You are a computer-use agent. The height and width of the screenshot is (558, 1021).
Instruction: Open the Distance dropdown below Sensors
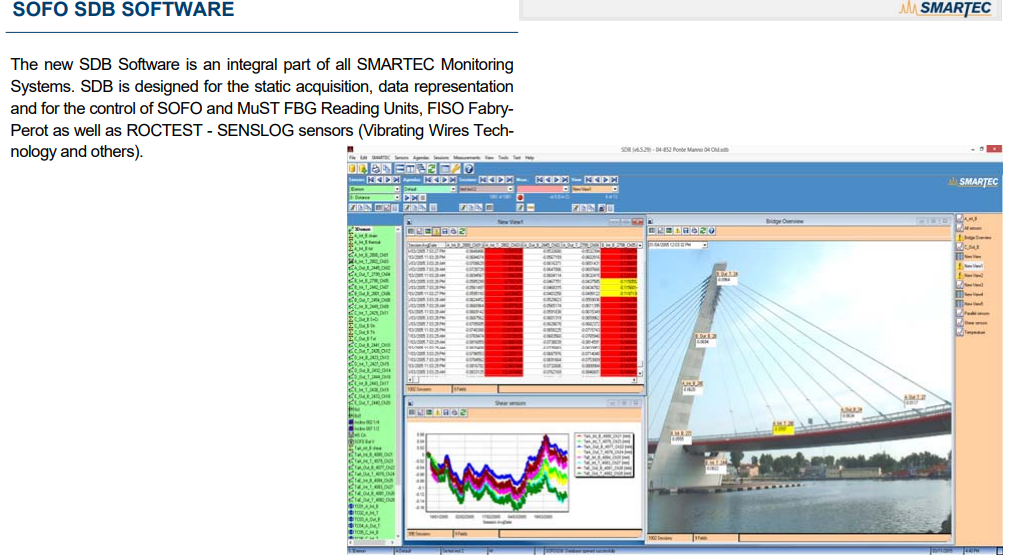(x=374, y=197)
